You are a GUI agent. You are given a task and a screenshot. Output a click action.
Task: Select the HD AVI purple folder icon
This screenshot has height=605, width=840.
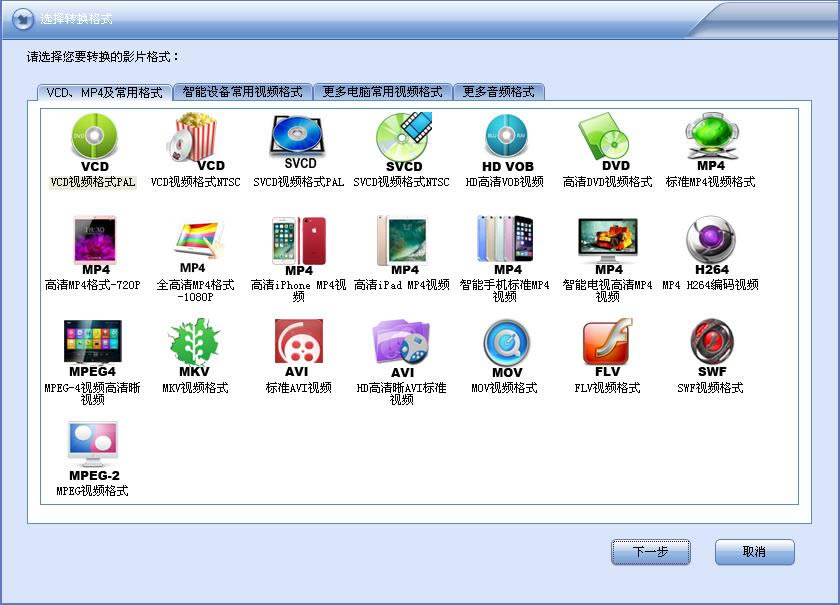tap(402, 348)
